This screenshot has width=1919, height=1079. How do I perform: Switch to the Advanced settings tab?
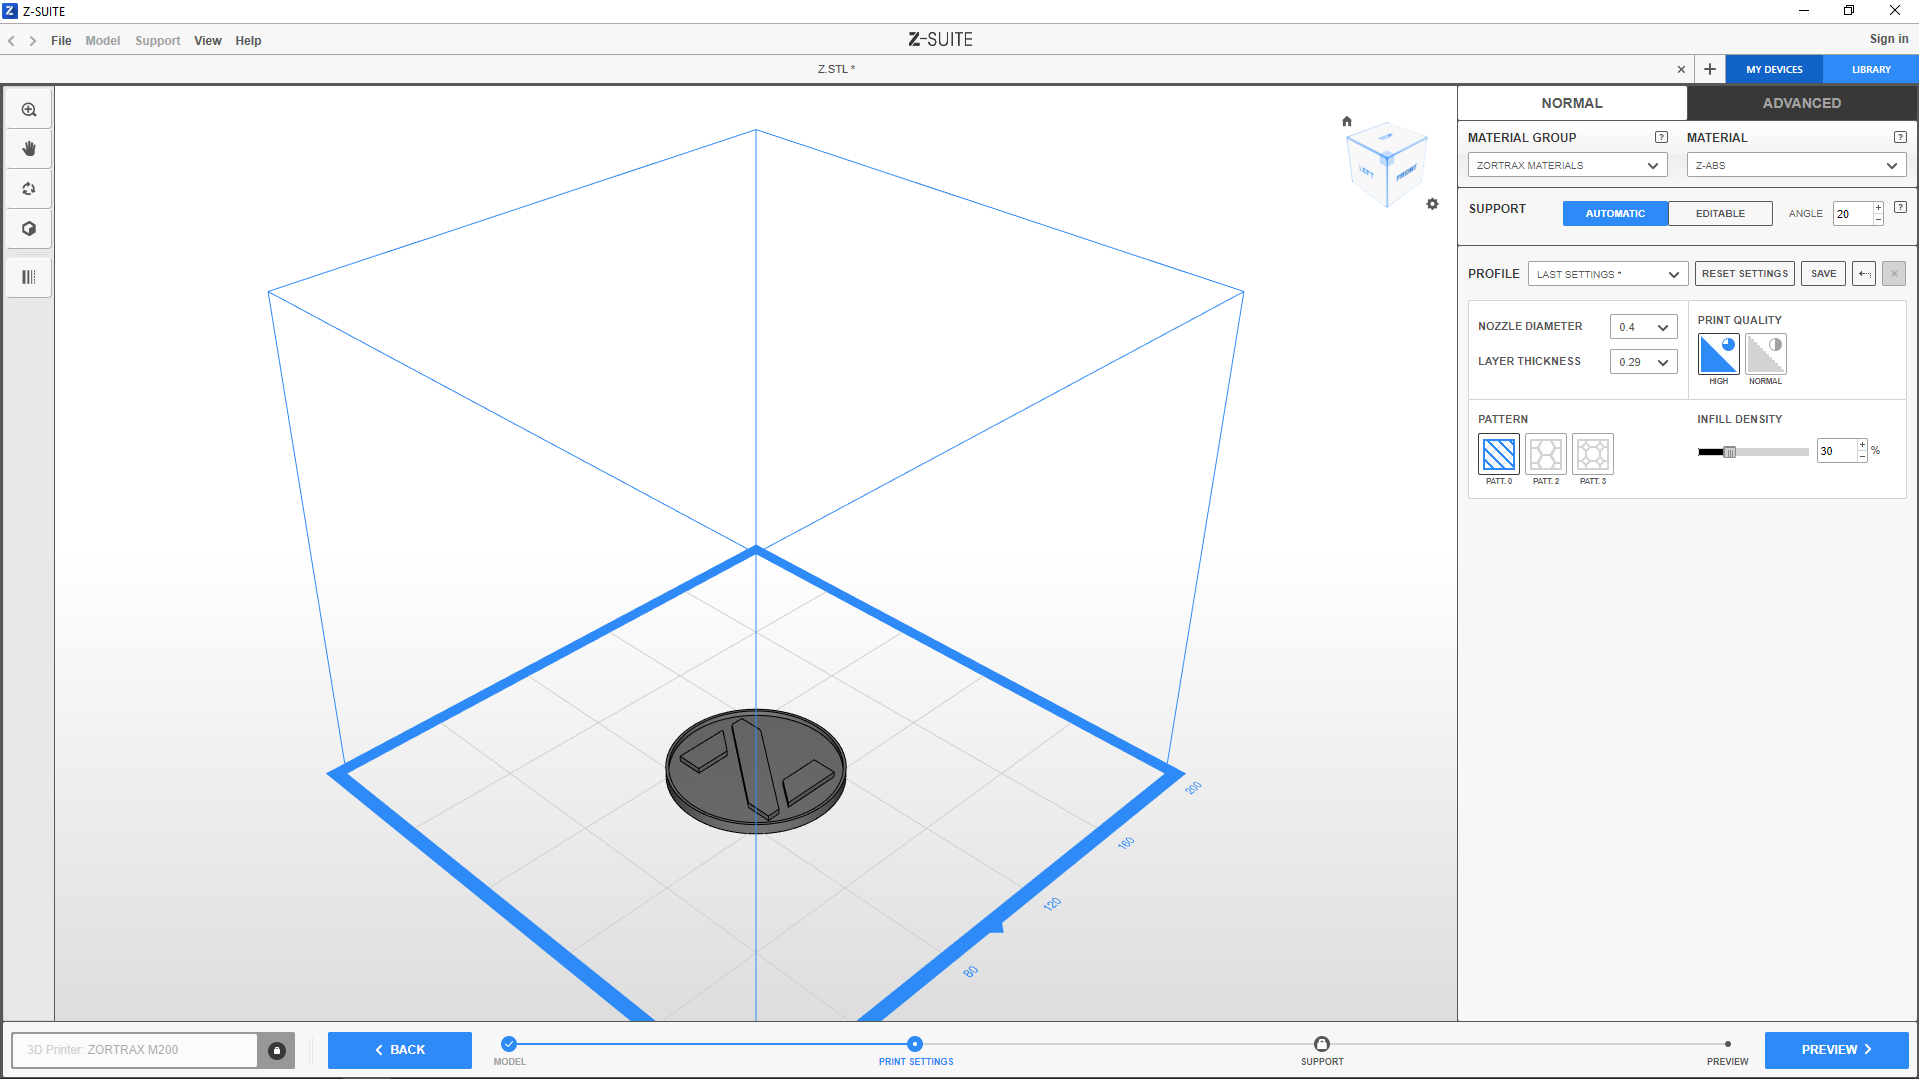[x=1801, y=103]
